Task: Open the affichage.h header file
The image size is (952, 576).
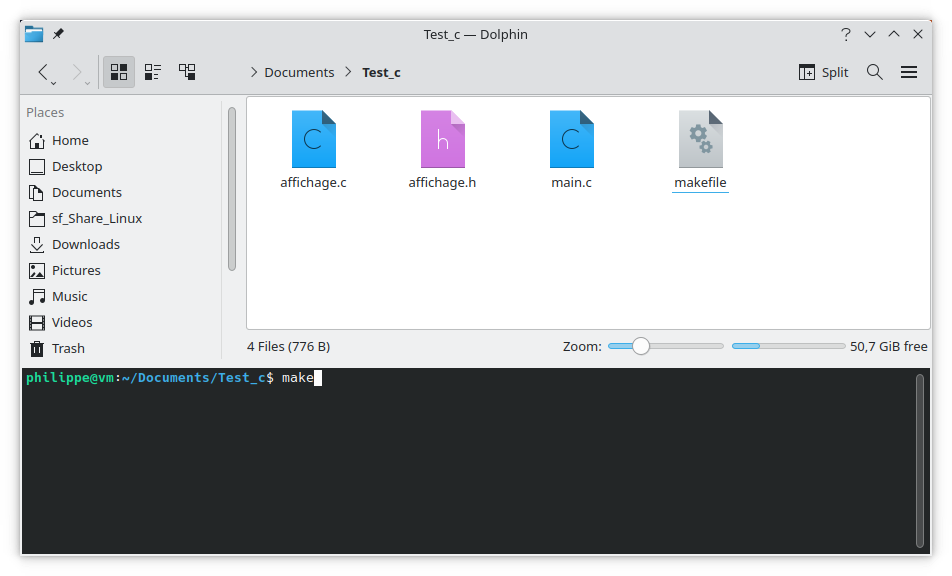Action: 442,140
